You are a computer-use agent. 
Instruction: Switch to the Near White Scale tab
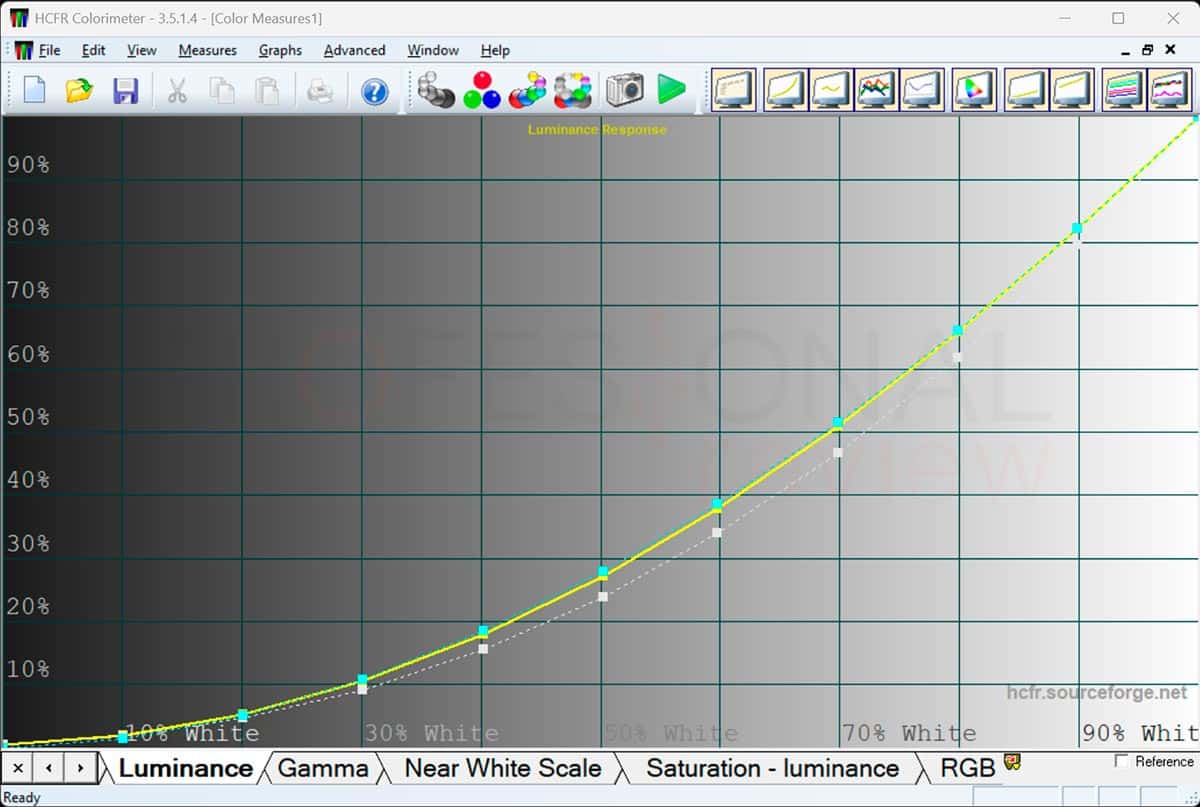[502, 768]
